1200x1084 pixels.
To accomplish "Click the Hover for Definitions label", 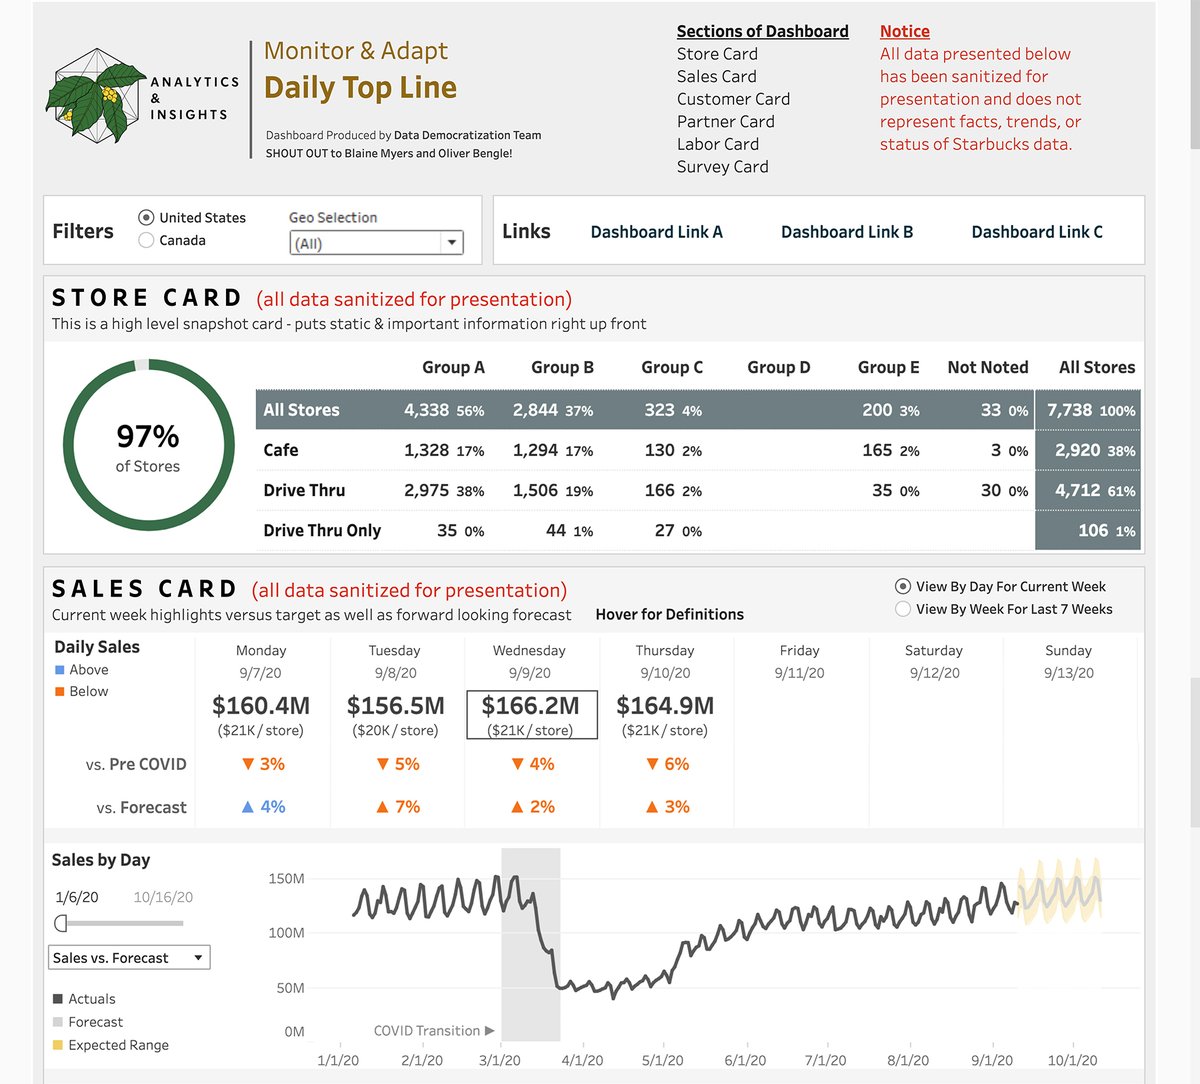I will pos(669,614).
